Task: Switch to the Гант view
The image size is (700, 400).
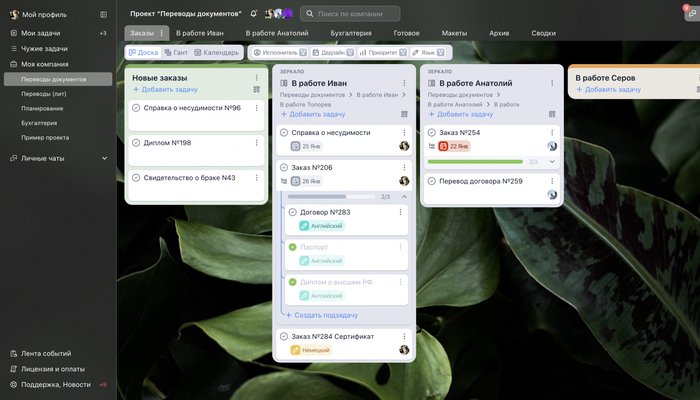Action: click(175, 52)
